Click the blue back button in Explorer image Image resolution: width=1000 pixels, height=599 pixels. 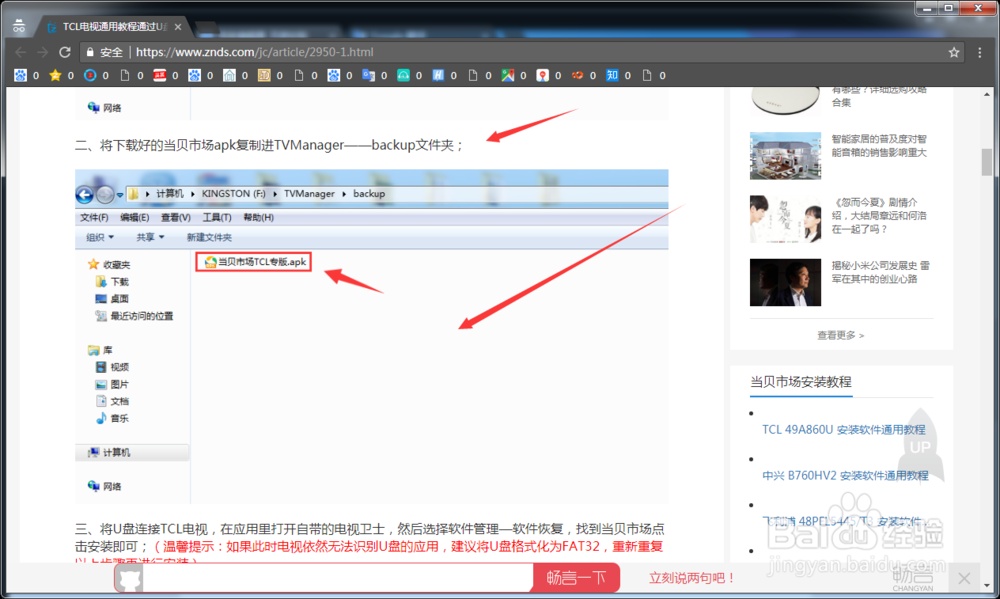tap(85, 195)
